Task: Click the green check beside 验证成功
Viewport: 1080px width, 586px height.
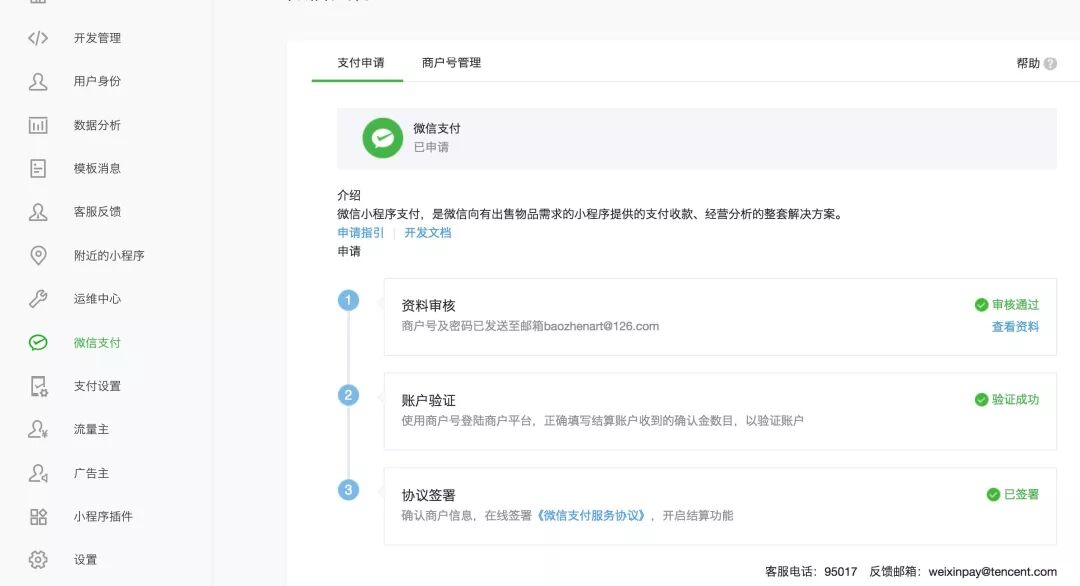Action: (x=982, y=400)
